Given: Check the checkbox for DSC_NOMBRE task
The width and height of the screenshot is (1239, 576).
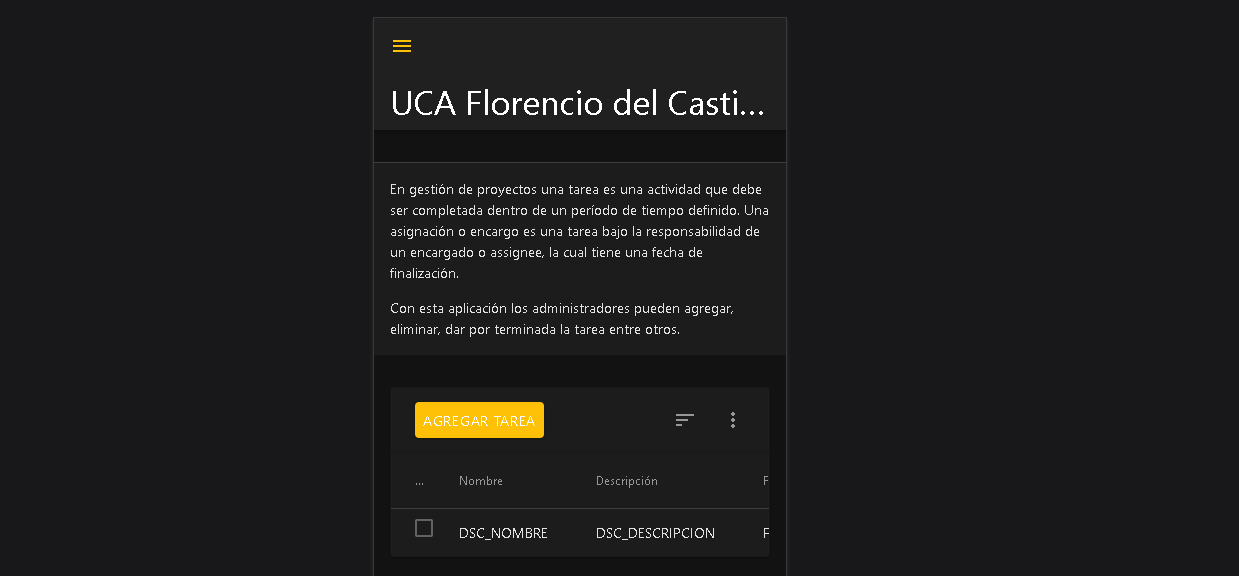Looking at the screenshot, I should coord(424,527).
